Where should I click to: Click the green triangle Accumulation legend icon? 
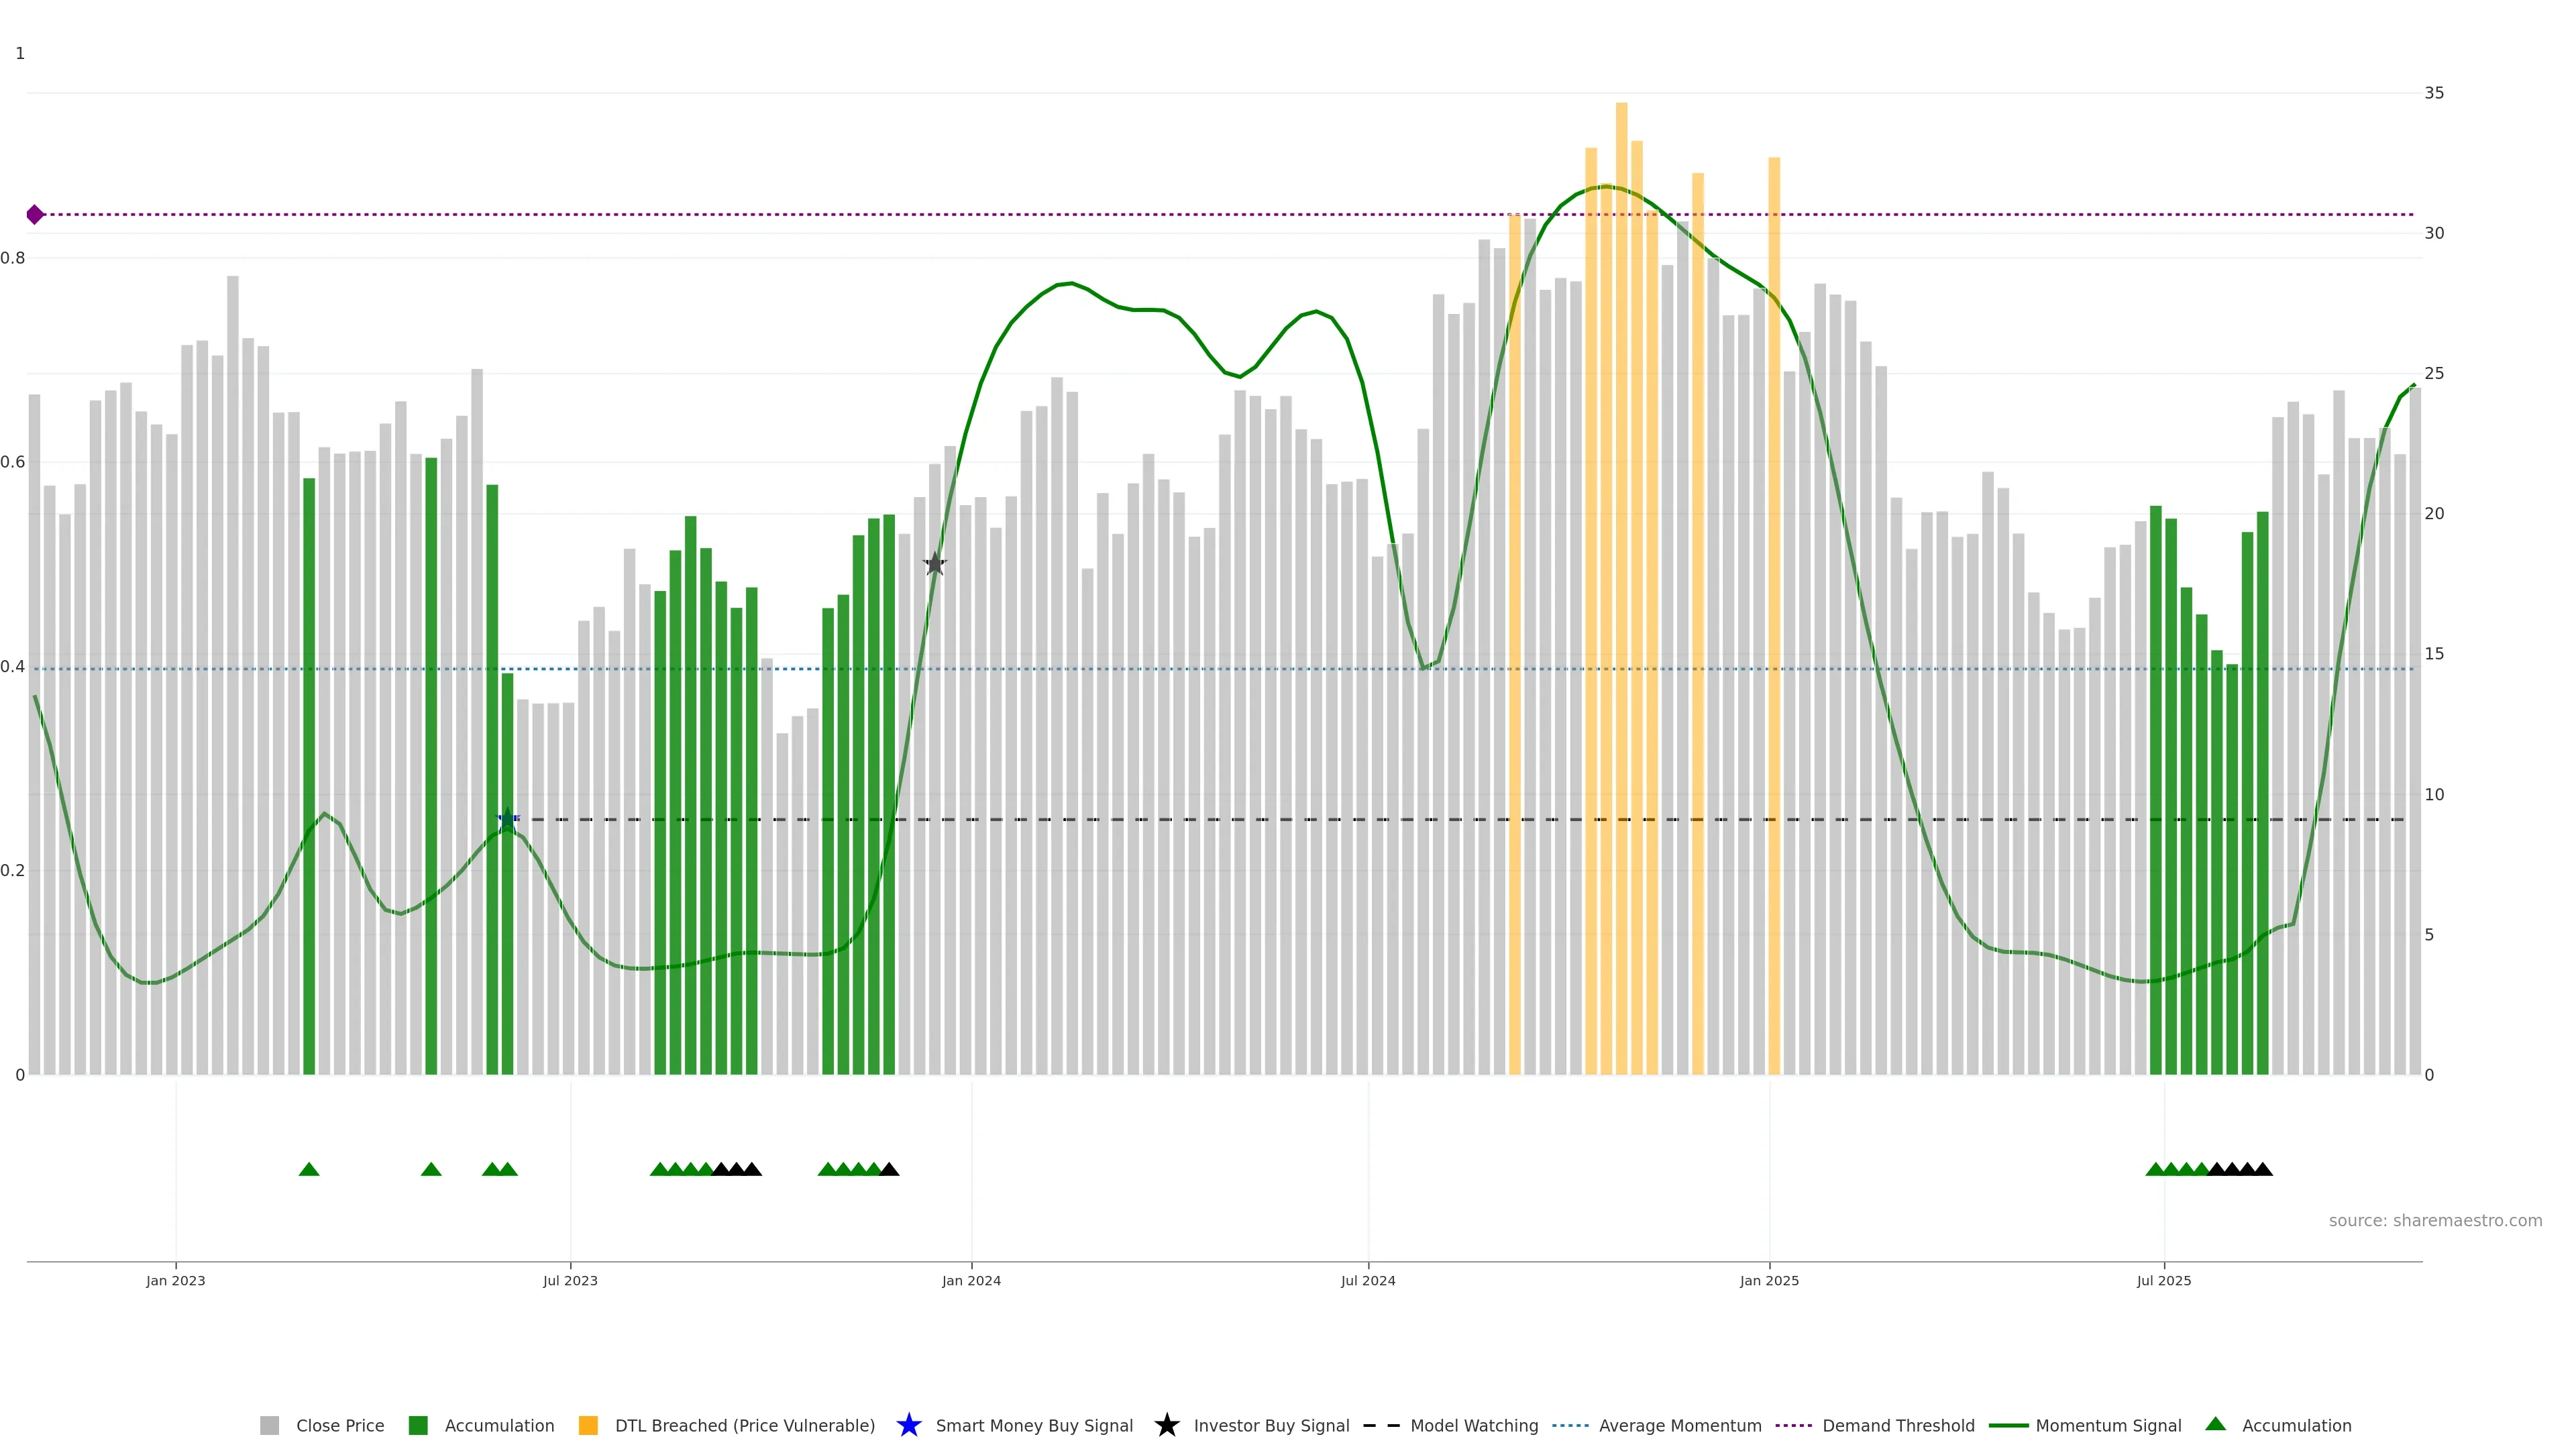(2215, 1424)
